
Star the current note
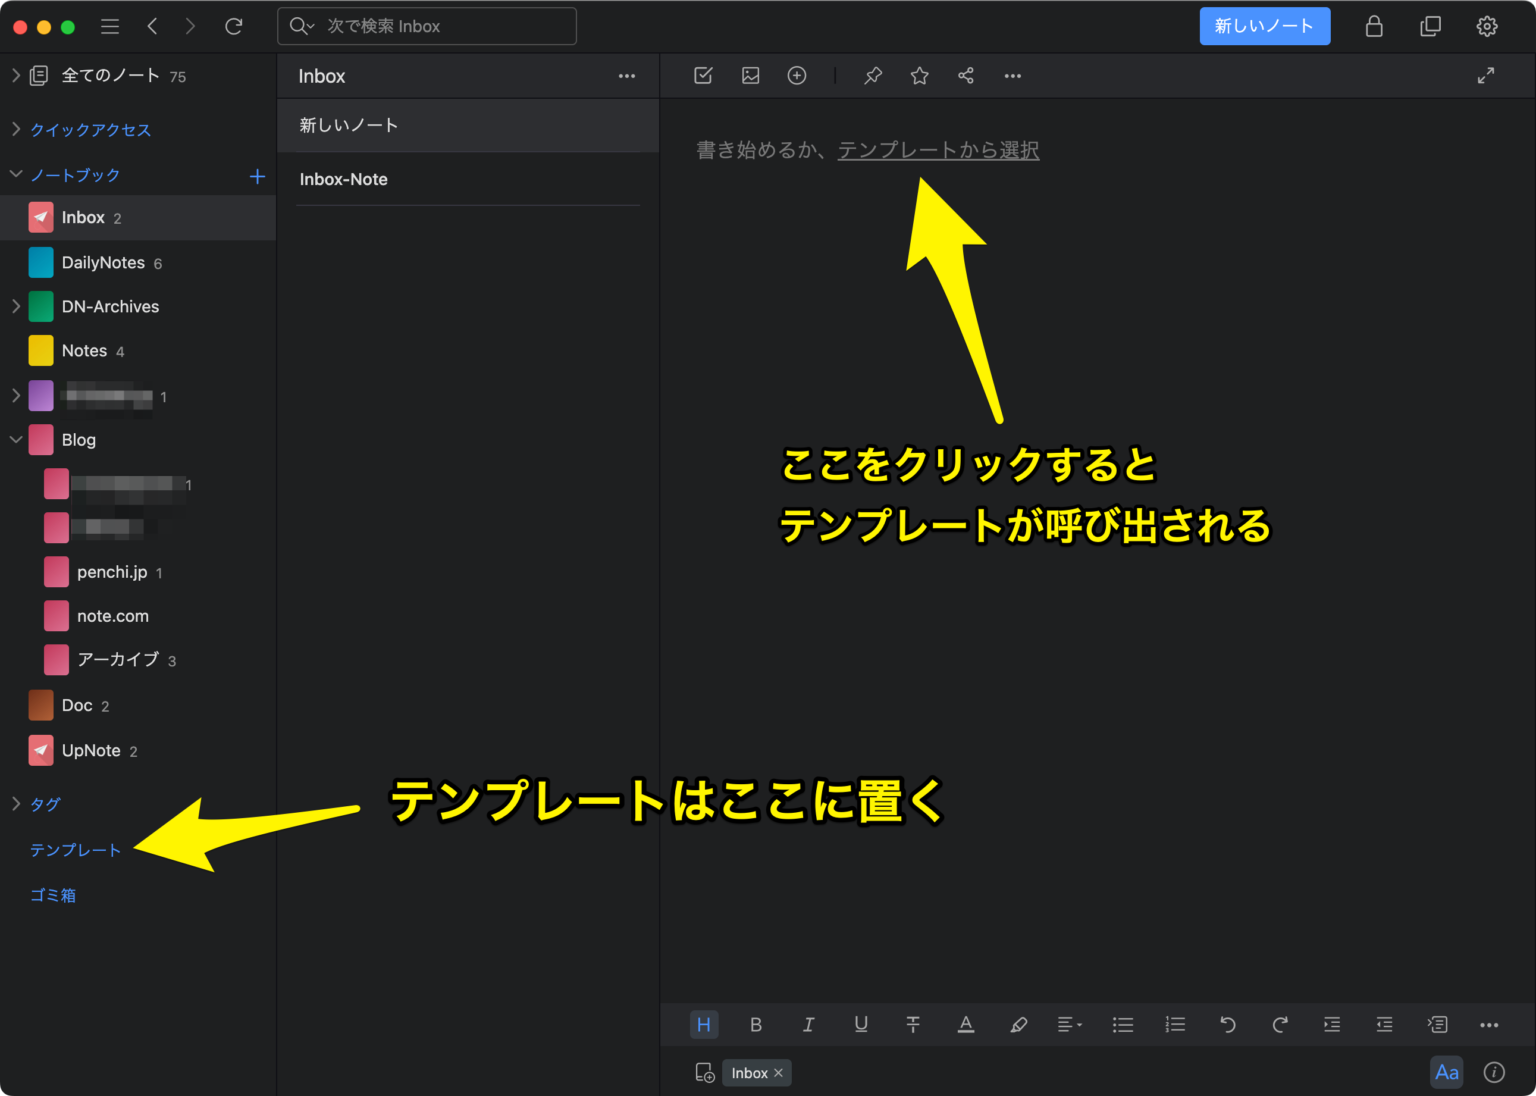(x=918, y=75)
